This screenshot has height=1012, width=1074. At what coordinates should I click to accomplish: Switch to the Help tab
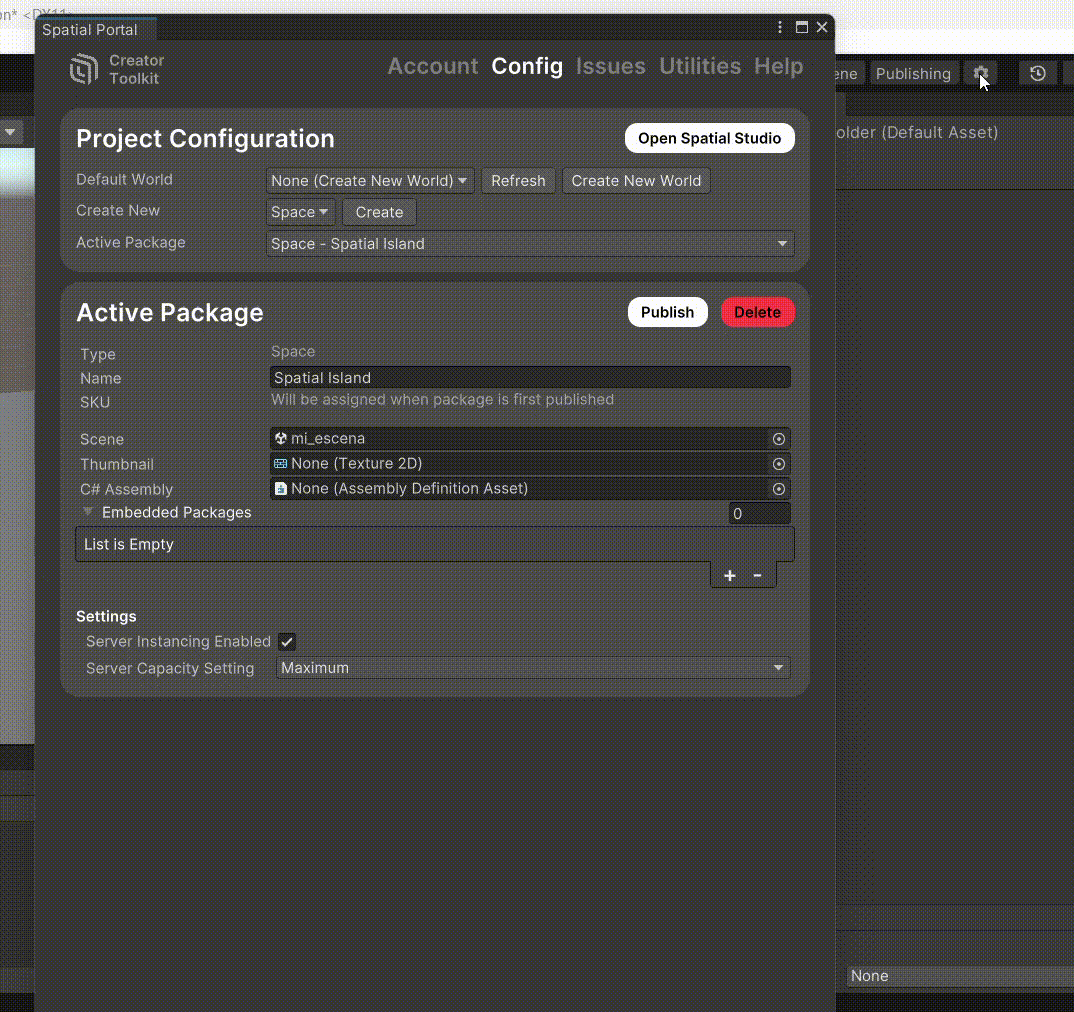tap(778, 66)
